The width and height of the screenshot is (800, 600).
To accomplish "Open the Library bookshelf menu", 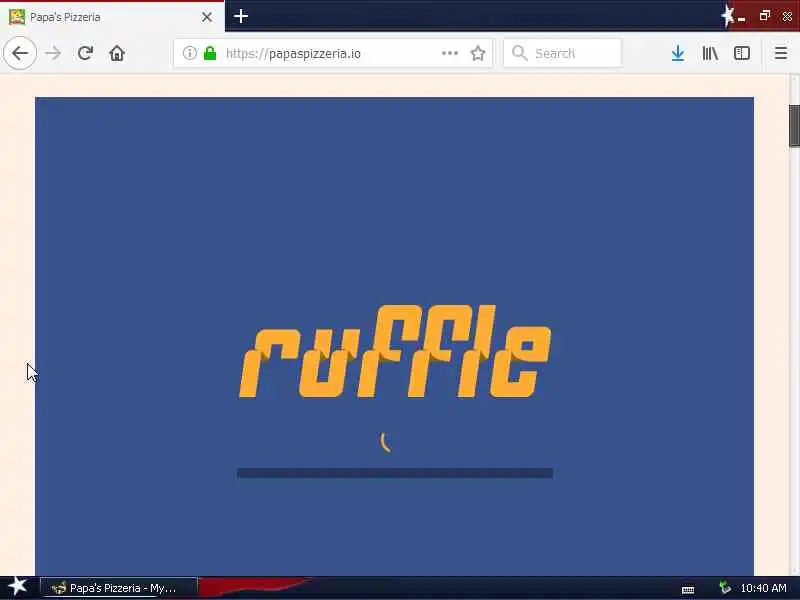I will 710,53.
